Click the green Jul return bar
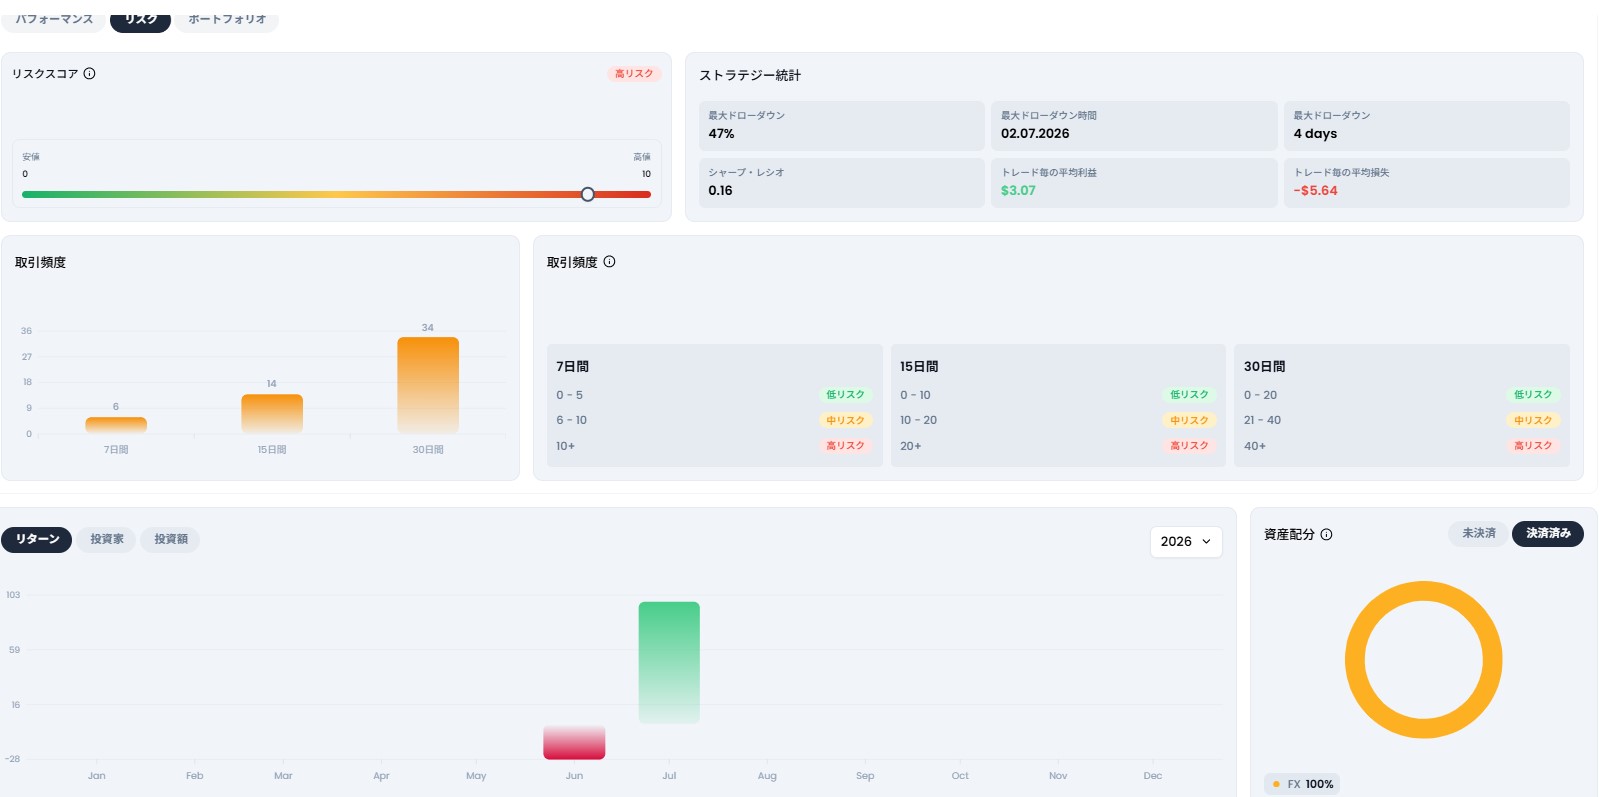The height and width of the screenshot is (797, 1601). pyautogui.click(x=669, y=662)
